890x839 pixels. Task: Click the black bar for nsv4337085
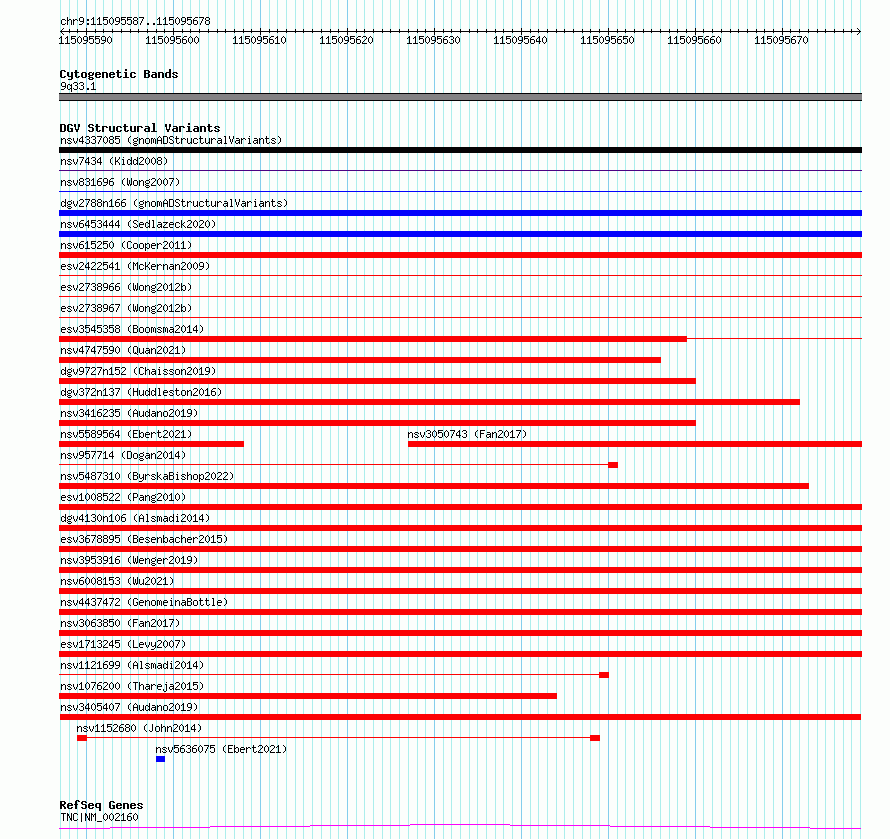tap(460, 150)
